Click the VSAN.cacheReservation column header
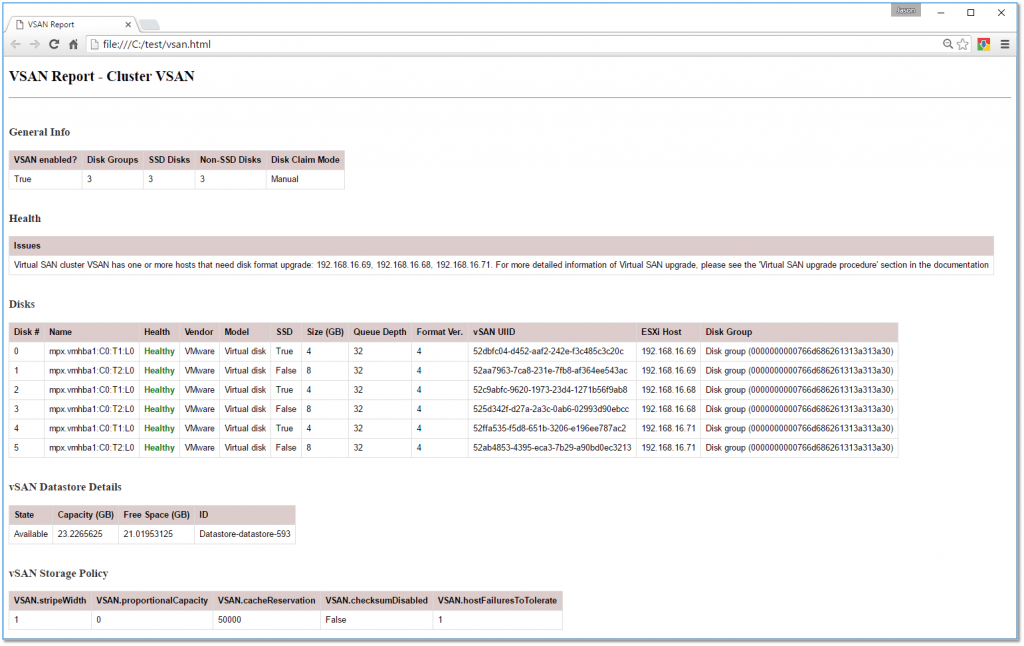This screenshot has height=646, width=1024. tap(266, 601)
